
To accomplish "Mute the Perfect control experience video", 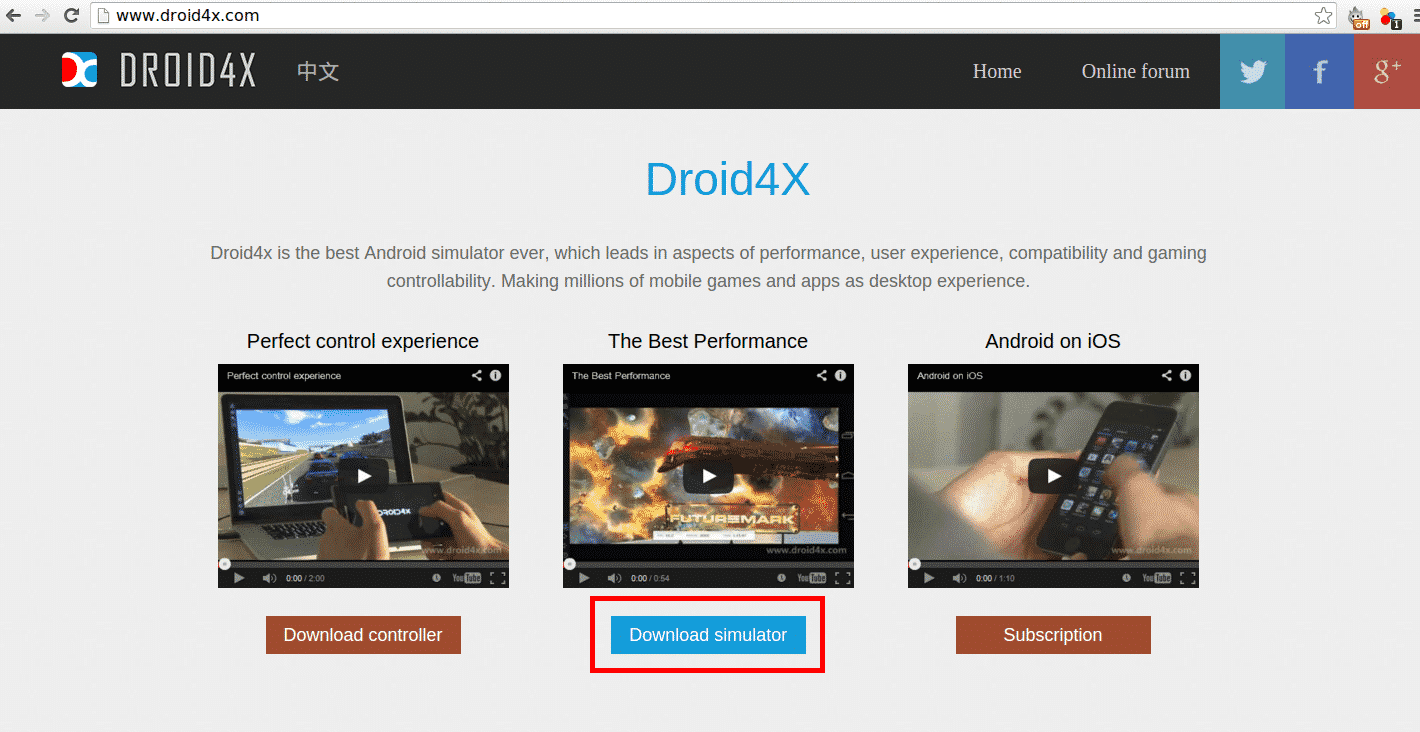I will click(x=269, y=578).
